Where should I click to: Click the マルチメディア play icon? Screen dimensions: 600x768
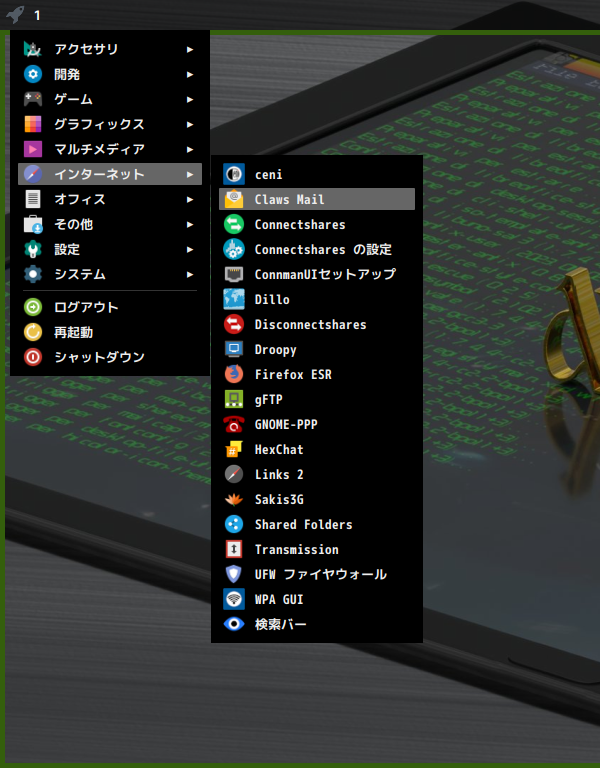click(33, 149)
